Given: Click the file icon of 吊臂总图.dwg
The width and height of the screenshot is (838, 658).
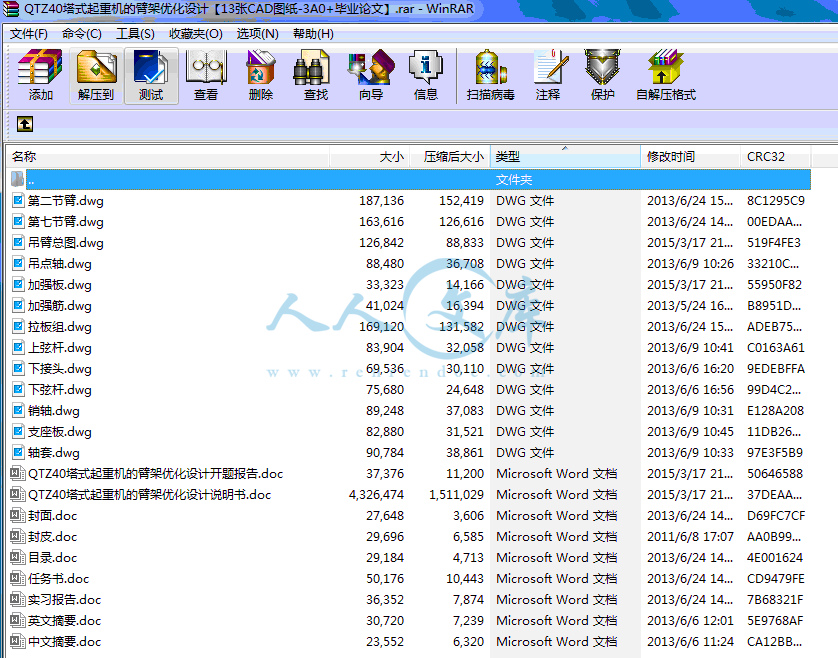Looking at the screenshot, I should pos(18,243).
